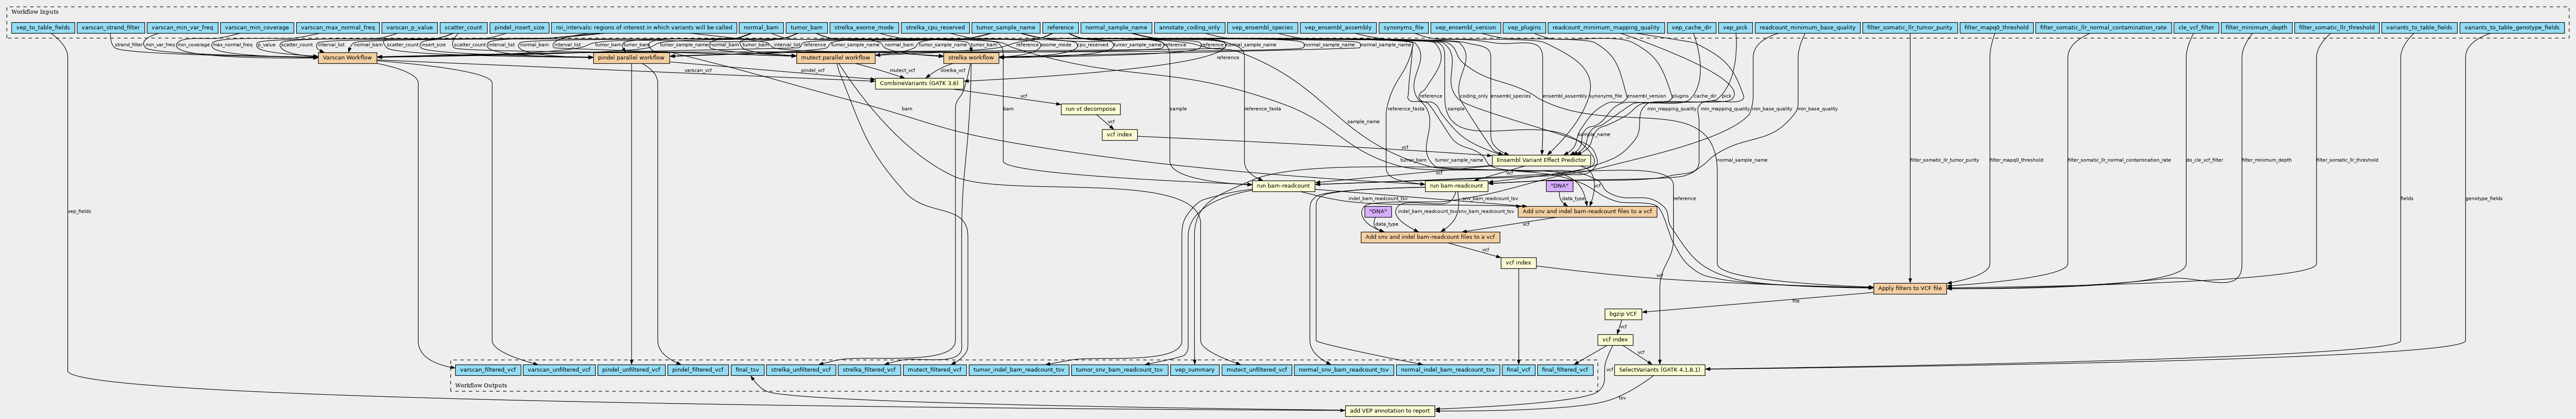2576x419 pixels.
Task: Click the synonyms_file input node
Action: 1403,28
